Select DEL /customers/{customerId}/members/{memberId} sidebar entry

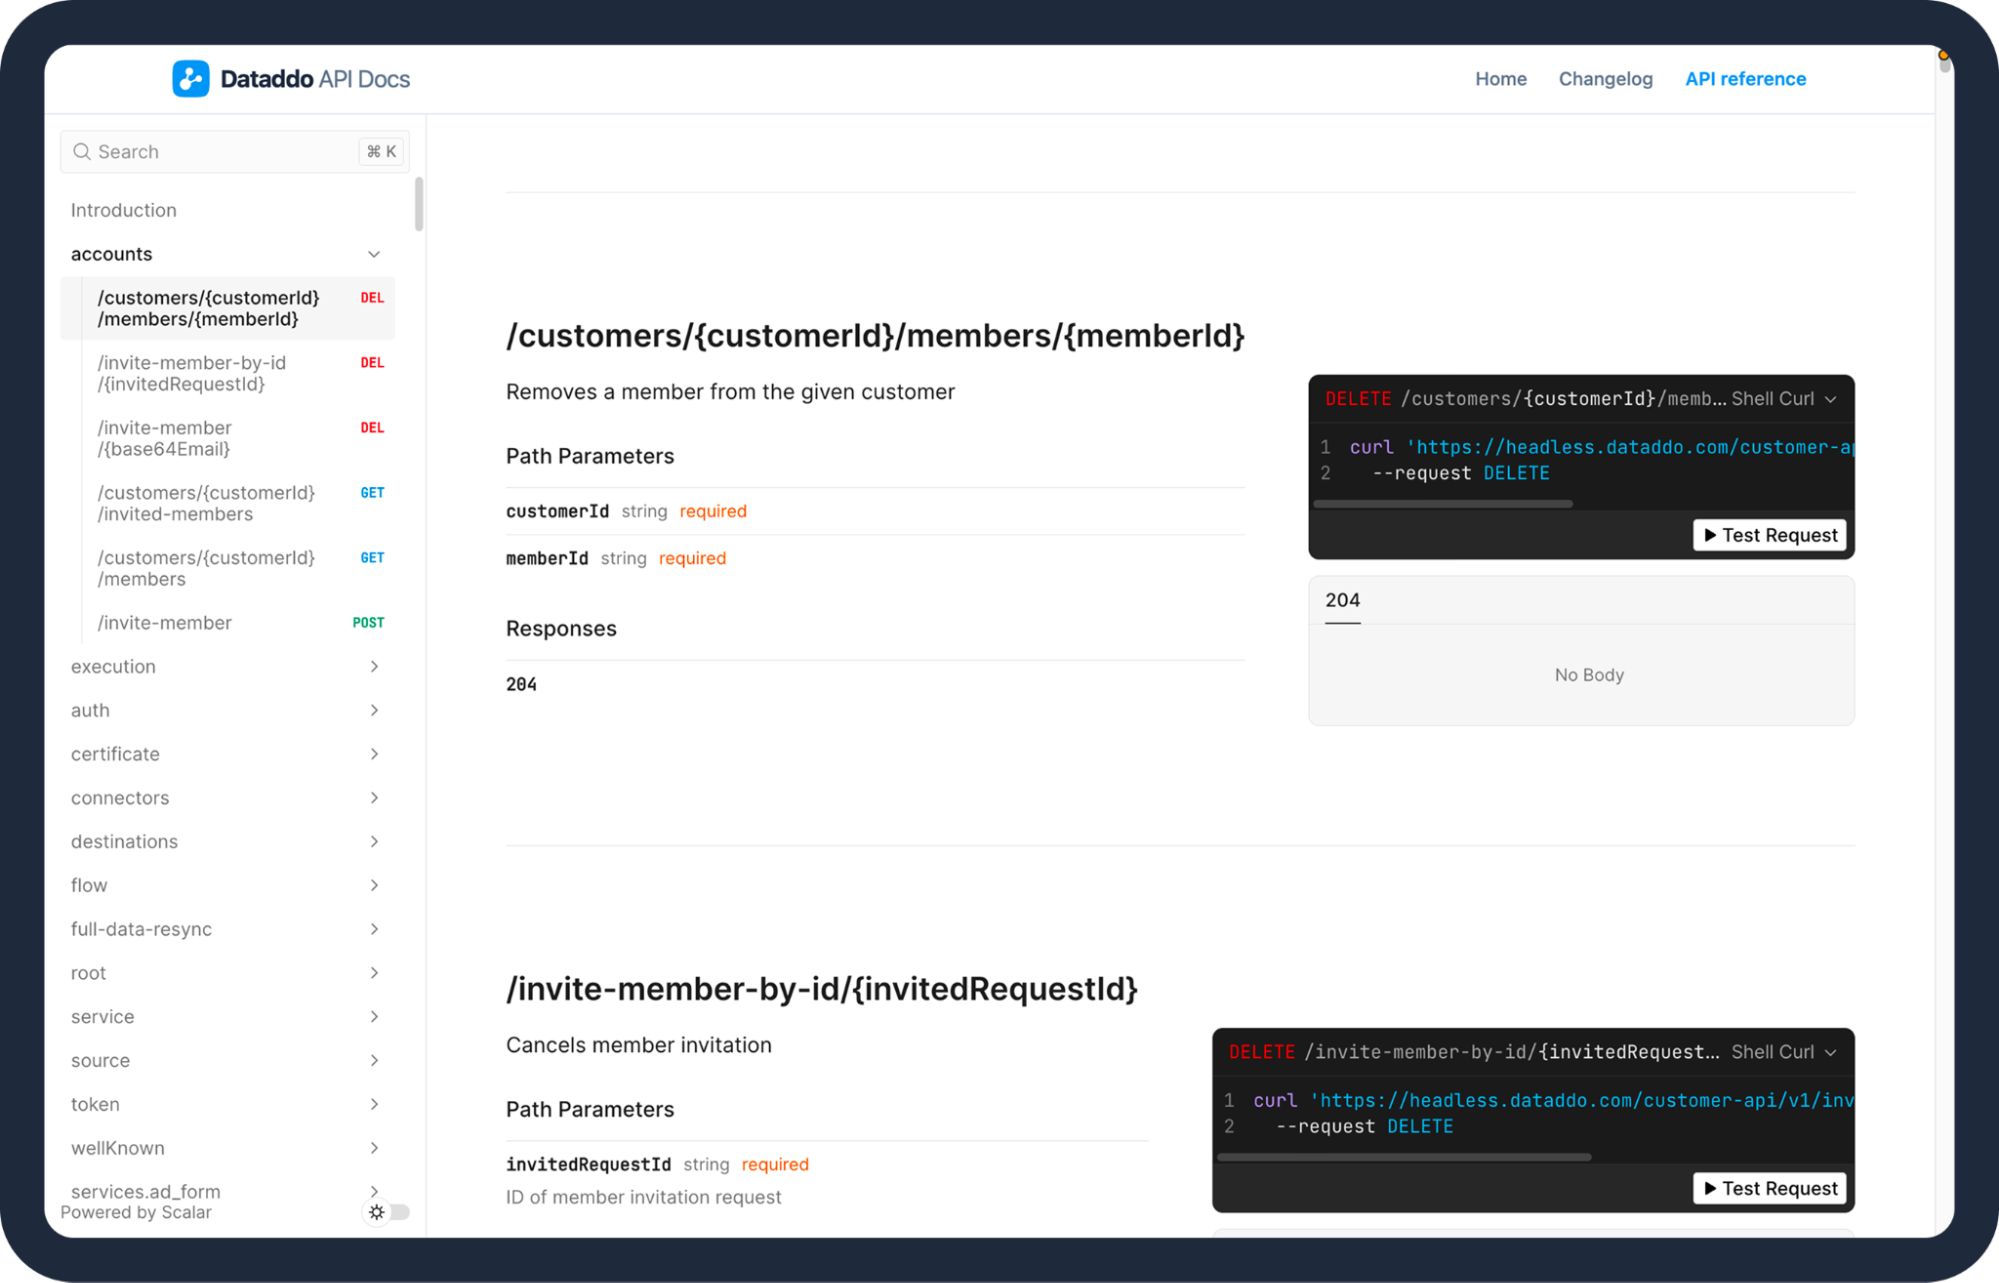click(x=228, y=308)
